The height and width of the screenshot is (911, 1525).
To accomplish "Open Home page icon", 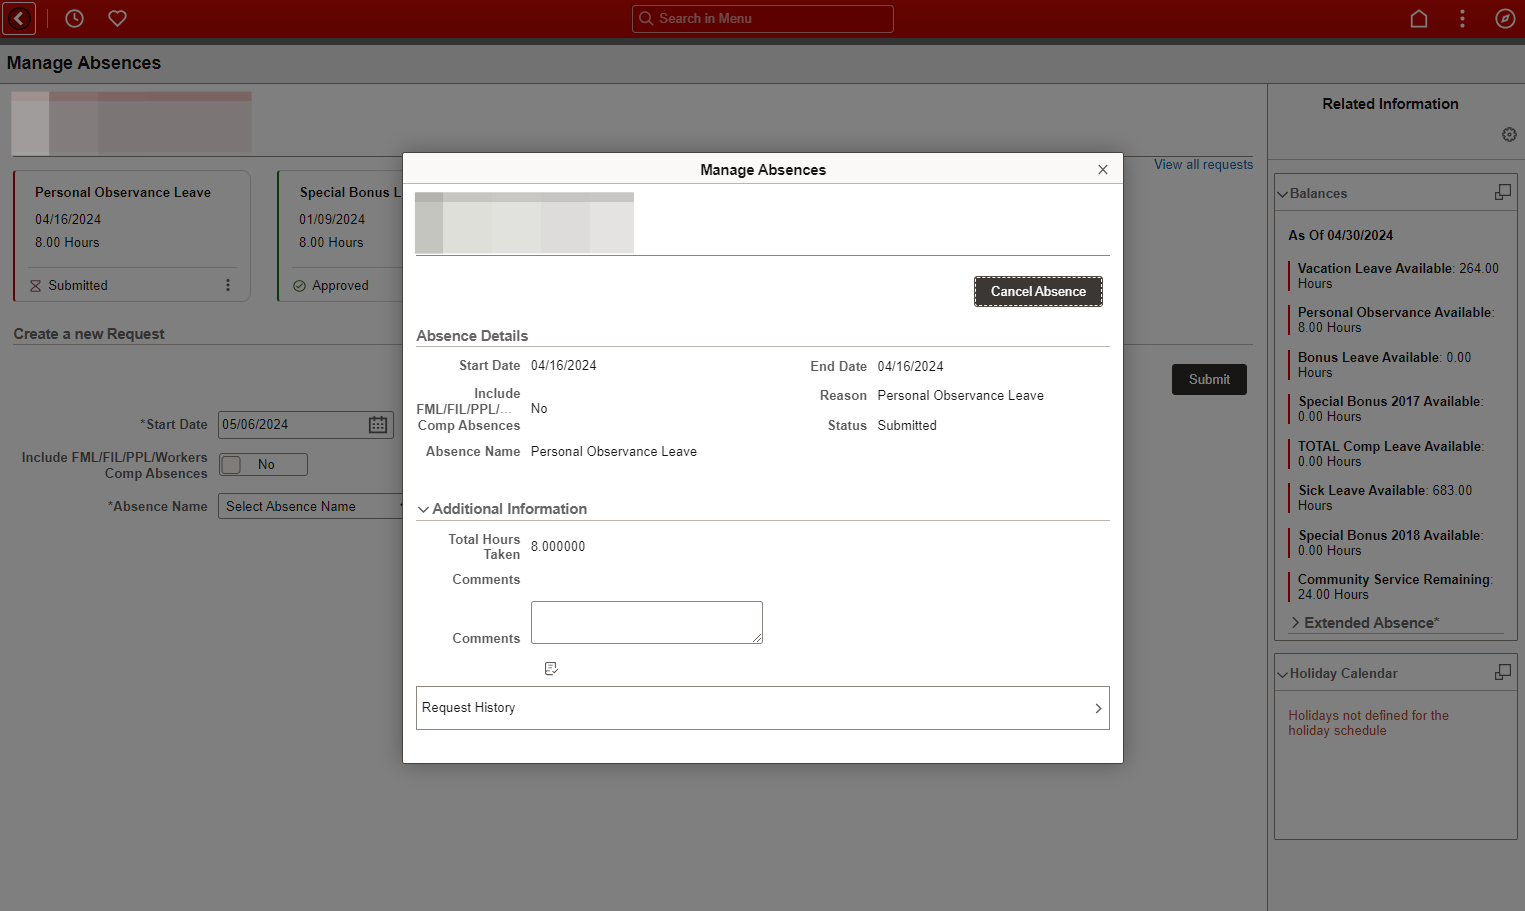I will [x=1418, y=18].
